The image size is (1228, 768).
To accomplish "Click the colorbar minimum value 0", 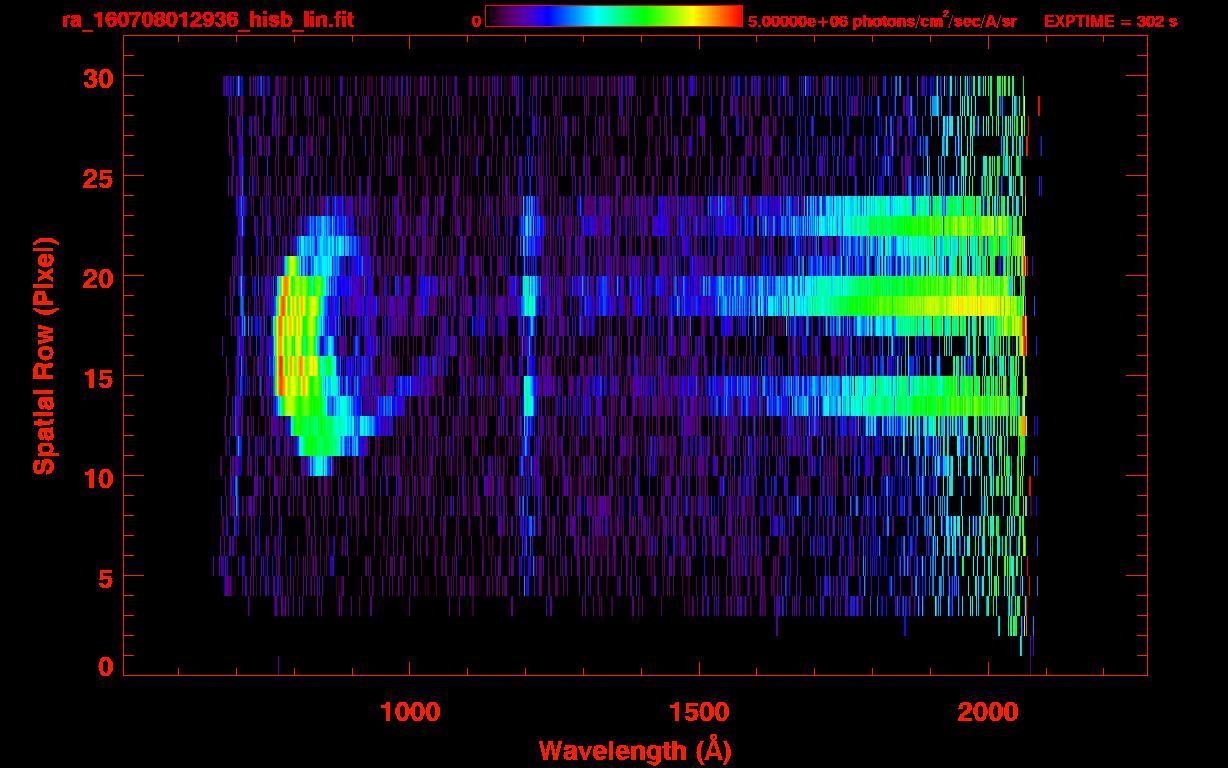I will [x=476, y=21].
